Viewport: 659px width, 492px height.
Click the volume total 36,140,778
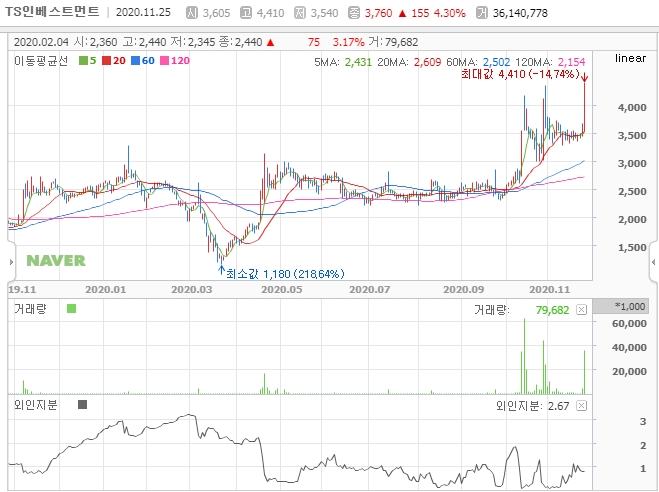coord(520,13)
